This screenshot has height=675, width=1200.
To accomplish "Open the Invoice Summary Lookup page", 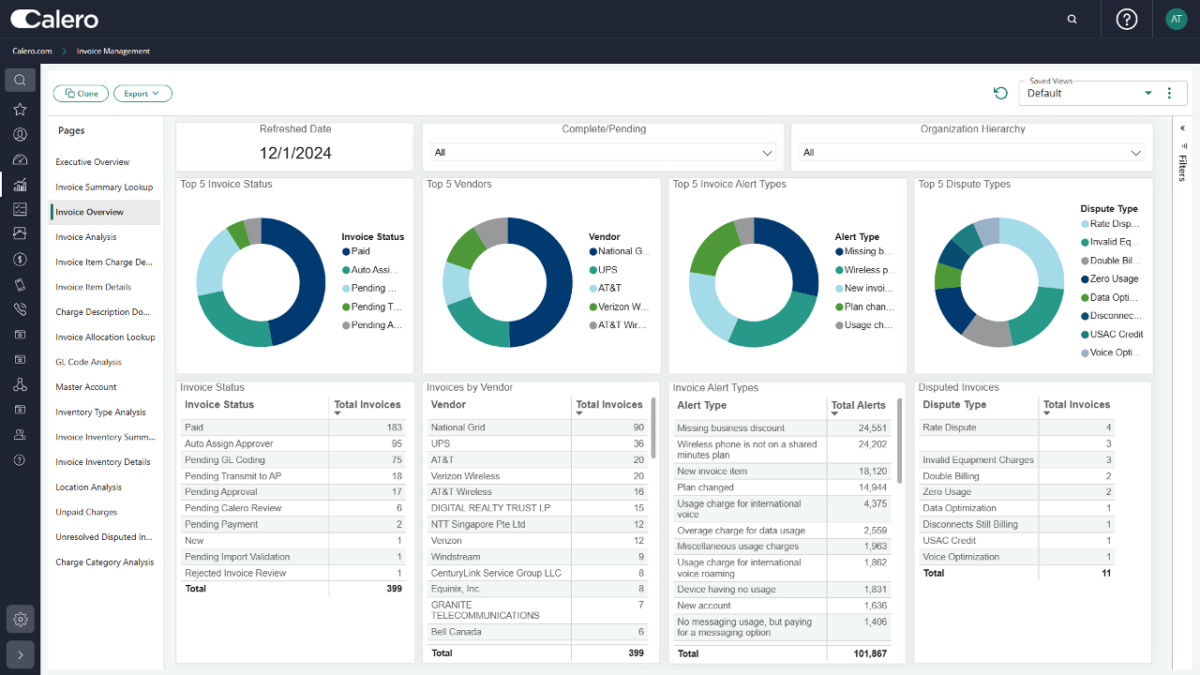I will click(x=104, y=187).
